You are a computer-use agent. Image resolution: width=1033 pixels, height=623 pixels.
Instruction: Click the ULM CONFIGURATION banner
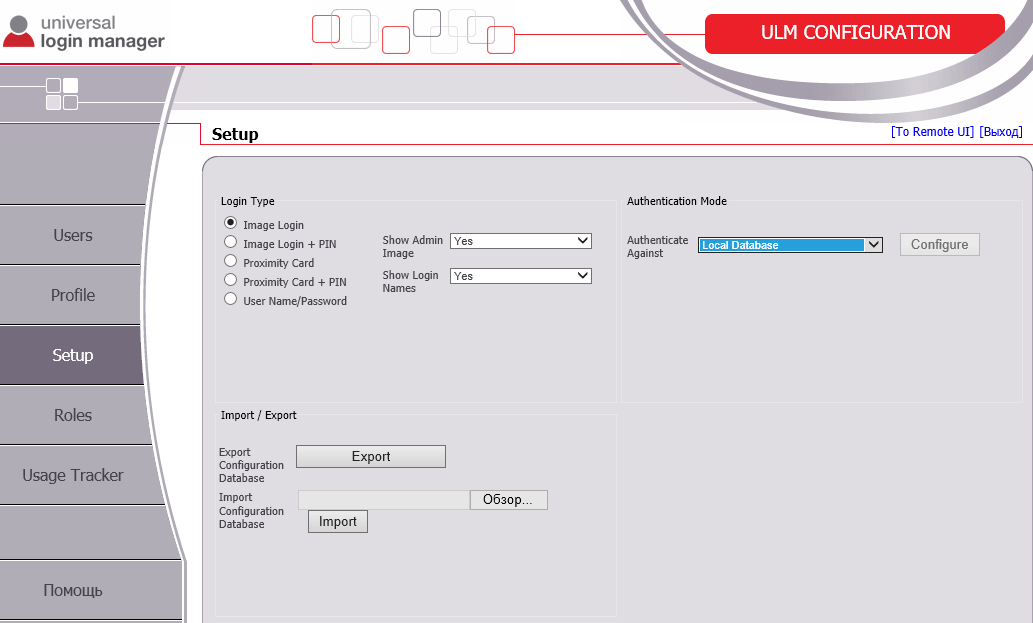[855, 33]
